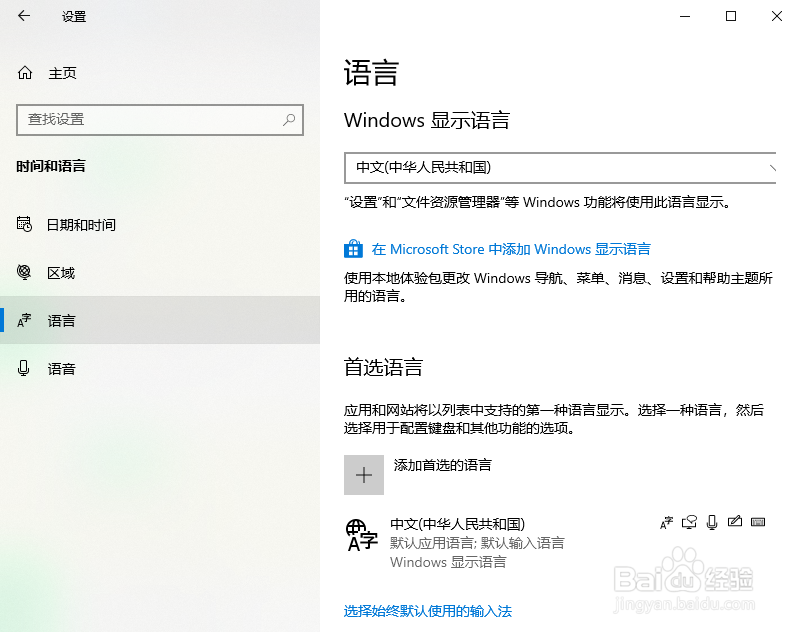Click the A字 icon beside 语言 sidebar item
800x632 pixels.
click(24, 320)
